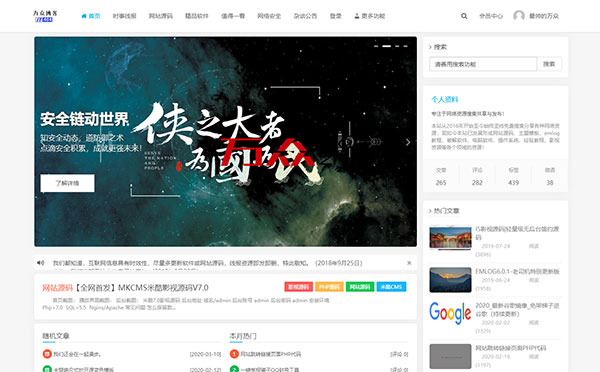Click the sidebar 搜索 button

tap(549, 64)
